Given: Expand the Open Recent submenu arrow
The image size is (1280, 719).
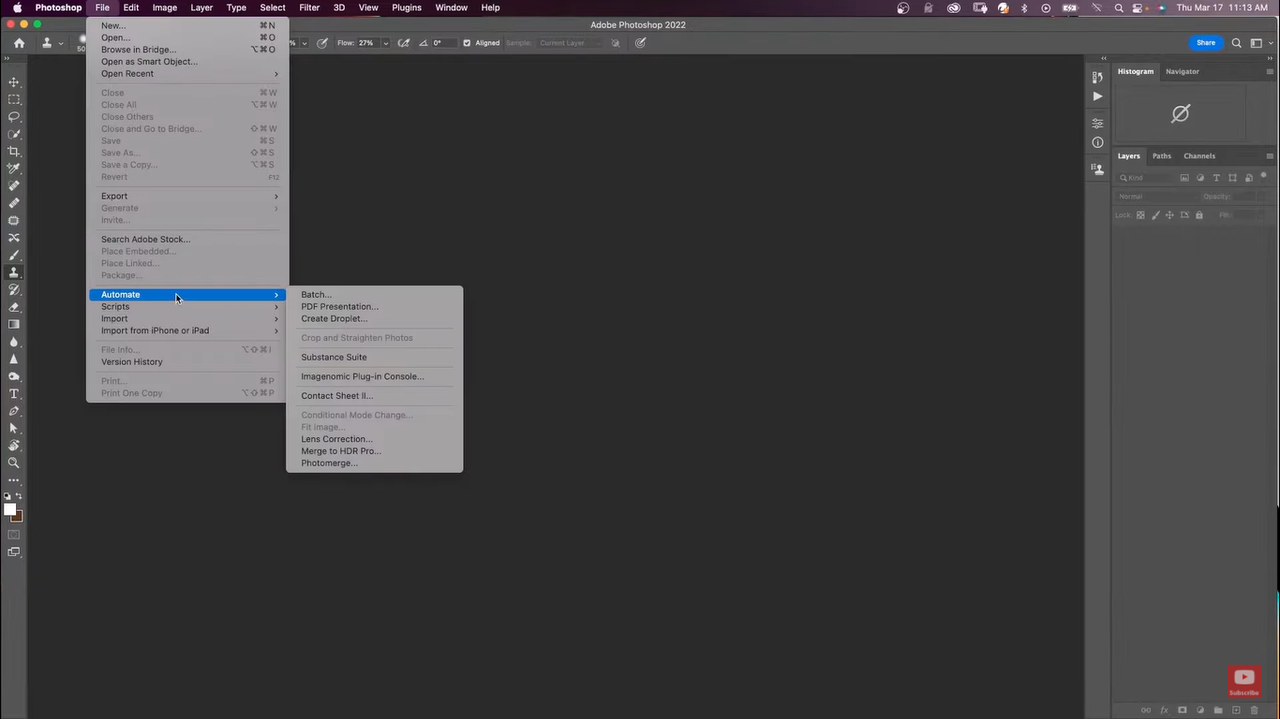Looking at the screenshot, I should click(276, 74).
